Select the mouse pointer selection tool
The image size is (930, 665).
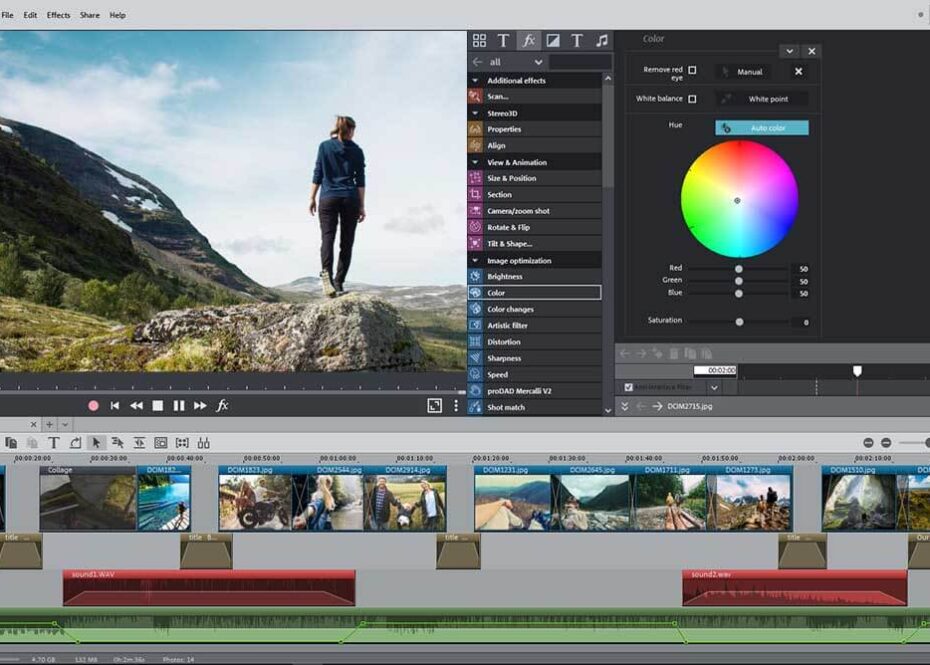click(x=95, y=443)
